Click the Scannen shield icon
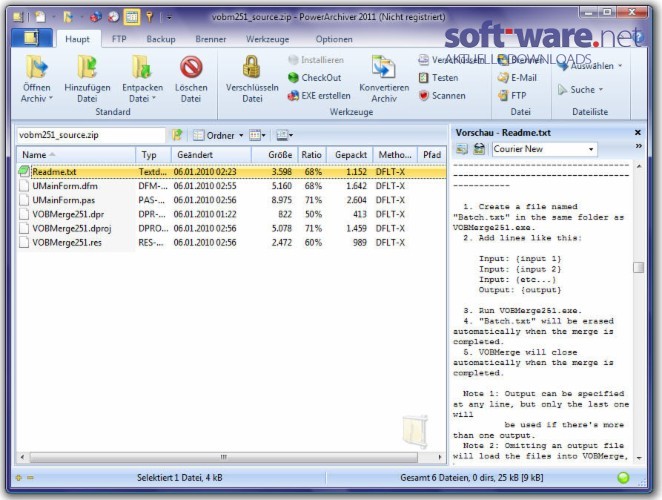The image size is (662, 500). [423, 96]
